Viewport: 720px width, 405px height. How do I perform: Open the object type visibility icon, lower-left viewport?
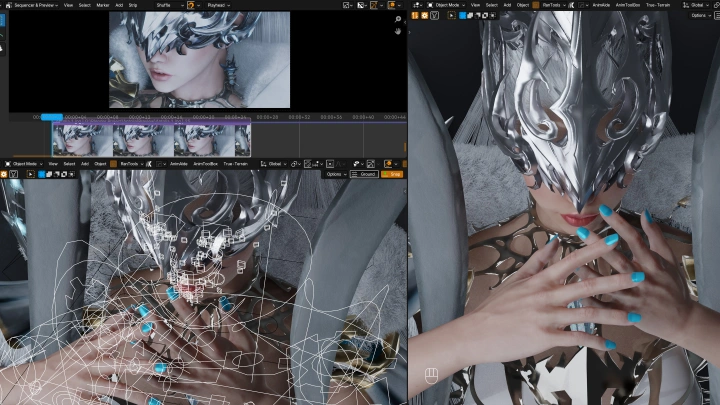[358, 164]
